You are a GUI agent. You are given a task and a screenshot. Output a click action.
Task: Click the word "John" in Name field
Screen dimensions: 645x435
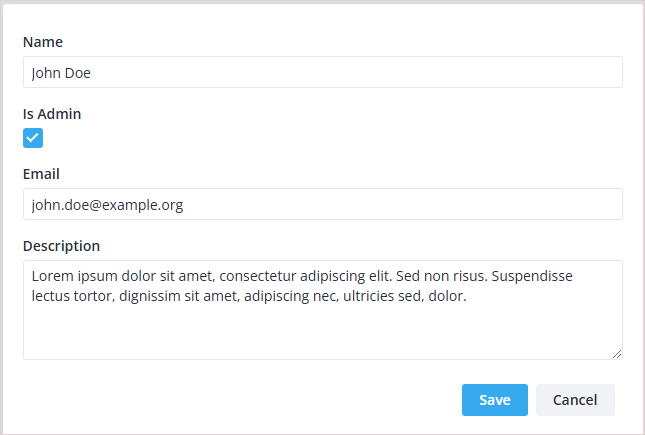[47, 72]
